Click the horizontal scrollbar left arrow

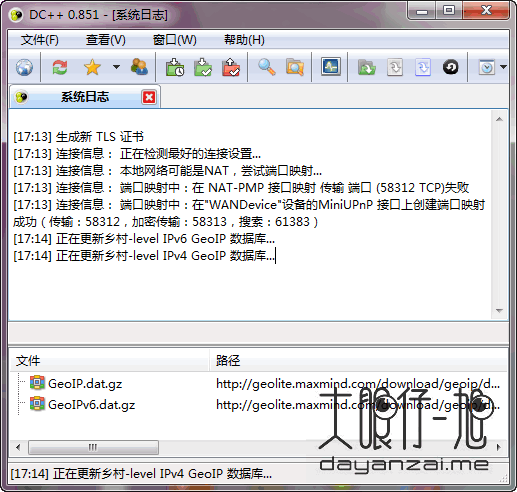pos(18,447)
